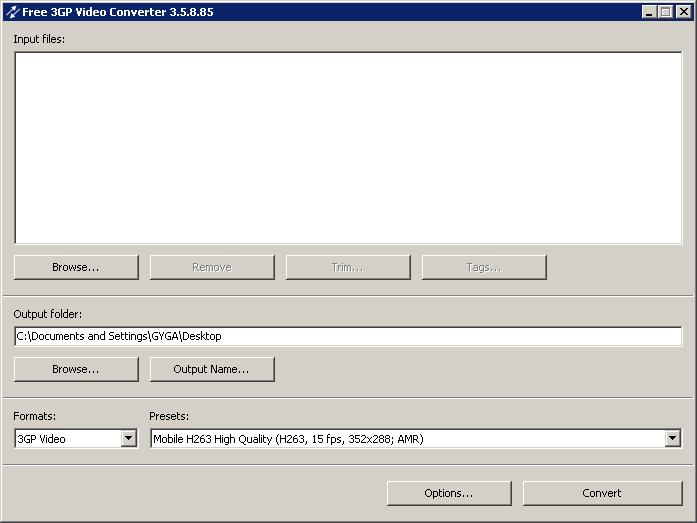Expand the Presets dropdown arrow
The height and width of the screenshot is (523, 697).
(673, 439)
